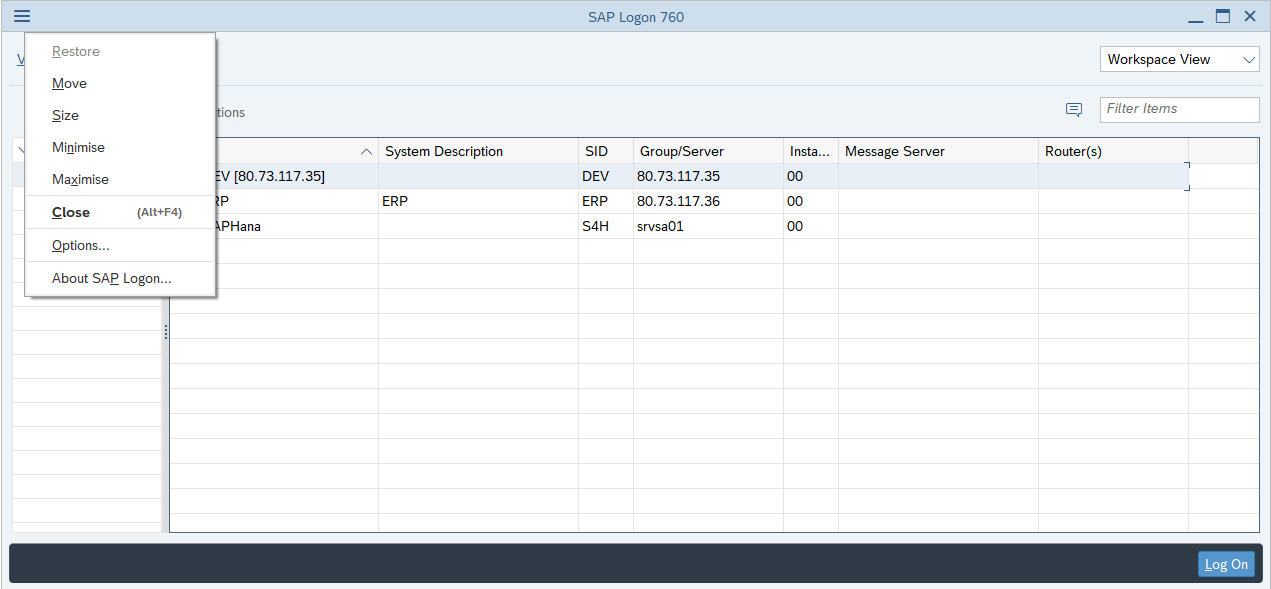This screenshot has width=1271, height=589.
Task: Open Options... from the menu
Action: coord(81,246)
